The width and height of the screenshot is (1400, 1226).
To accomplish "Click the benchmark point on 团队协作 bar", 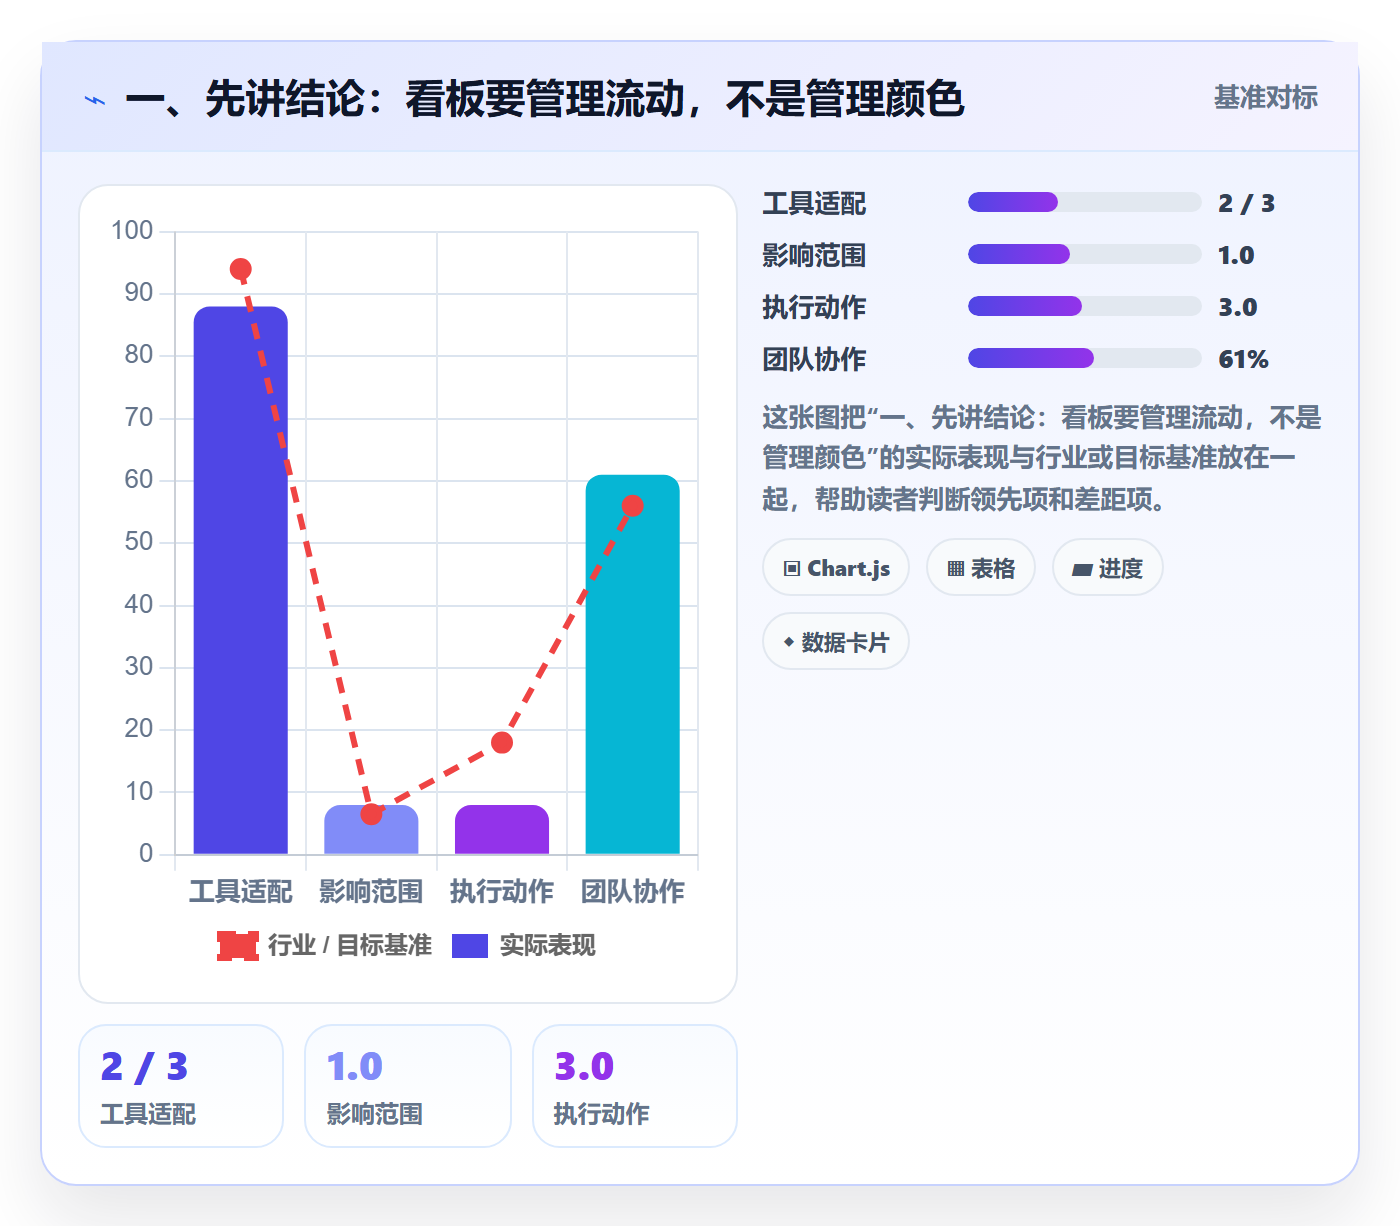I will tap(633, 506).
